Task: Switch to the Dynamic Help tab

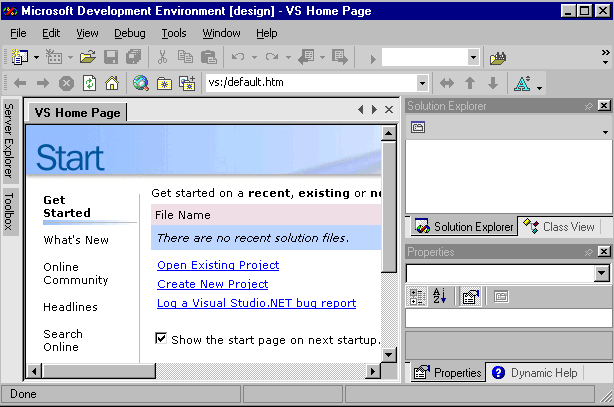Action: coord(535,373)
